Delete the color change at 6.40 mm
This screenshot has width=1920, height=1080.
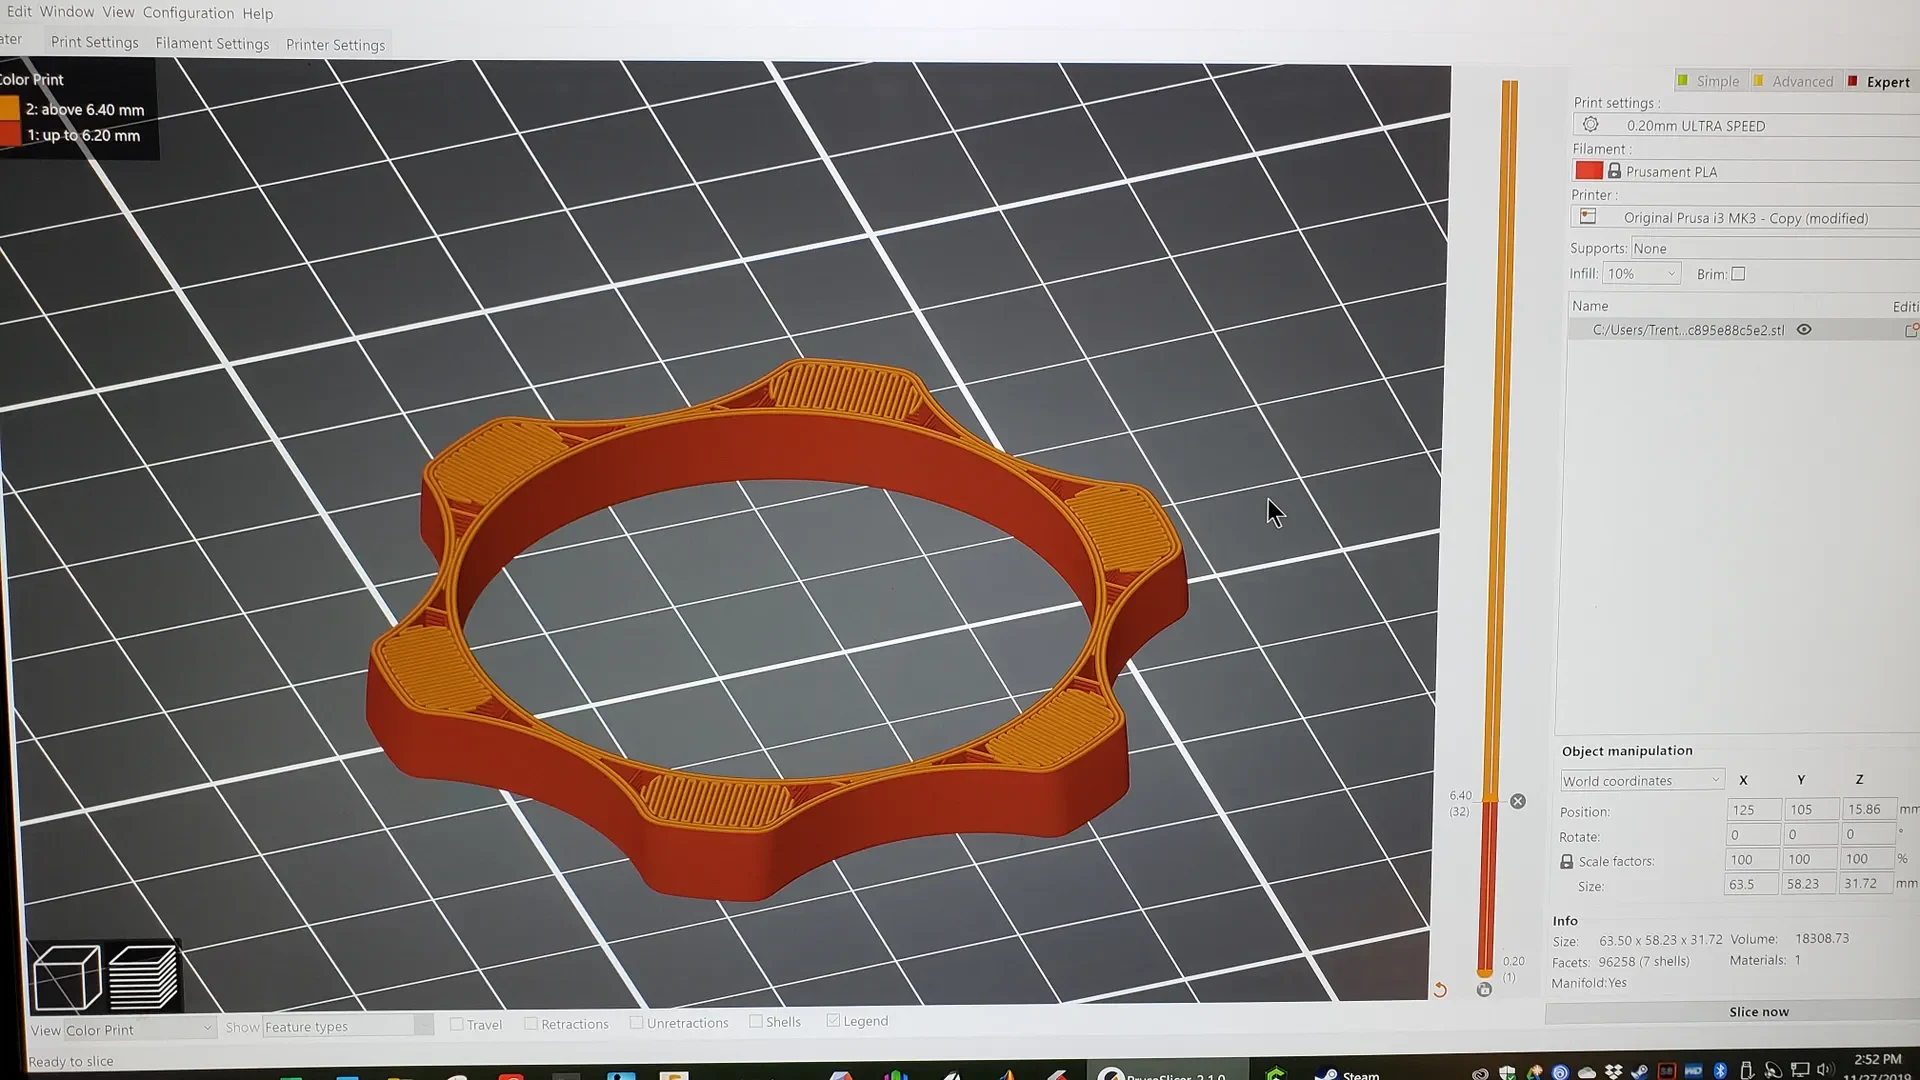1518,801
